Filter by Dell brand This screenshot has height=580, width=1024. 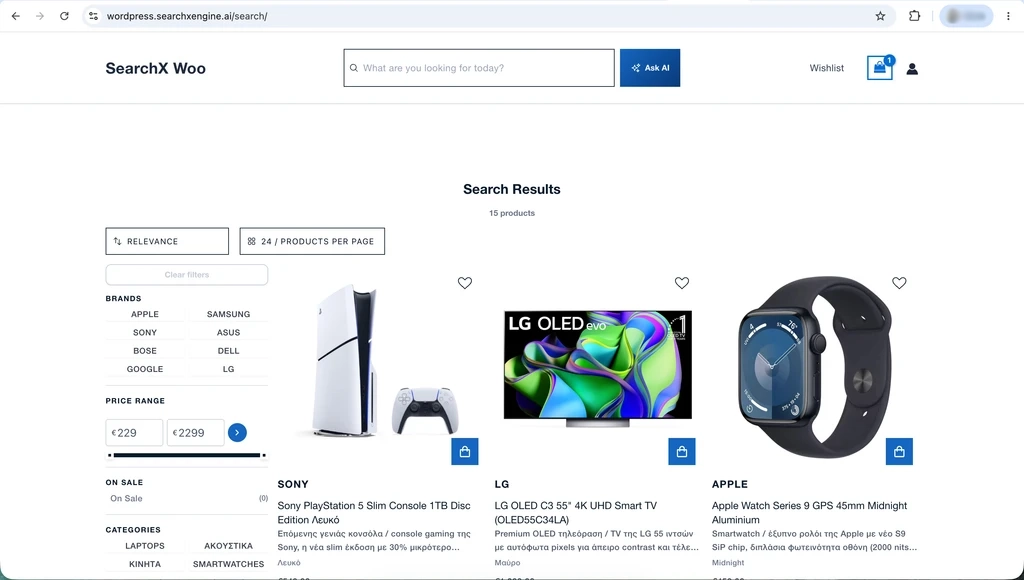229,351
